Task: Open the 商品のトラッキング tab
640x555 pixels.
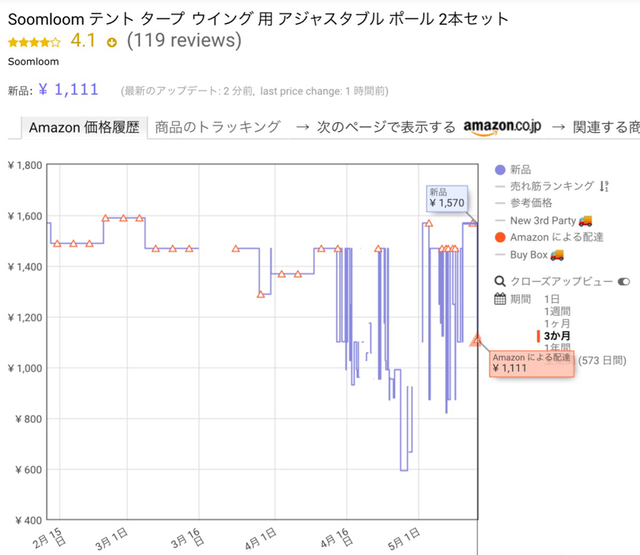Action: 218,127
